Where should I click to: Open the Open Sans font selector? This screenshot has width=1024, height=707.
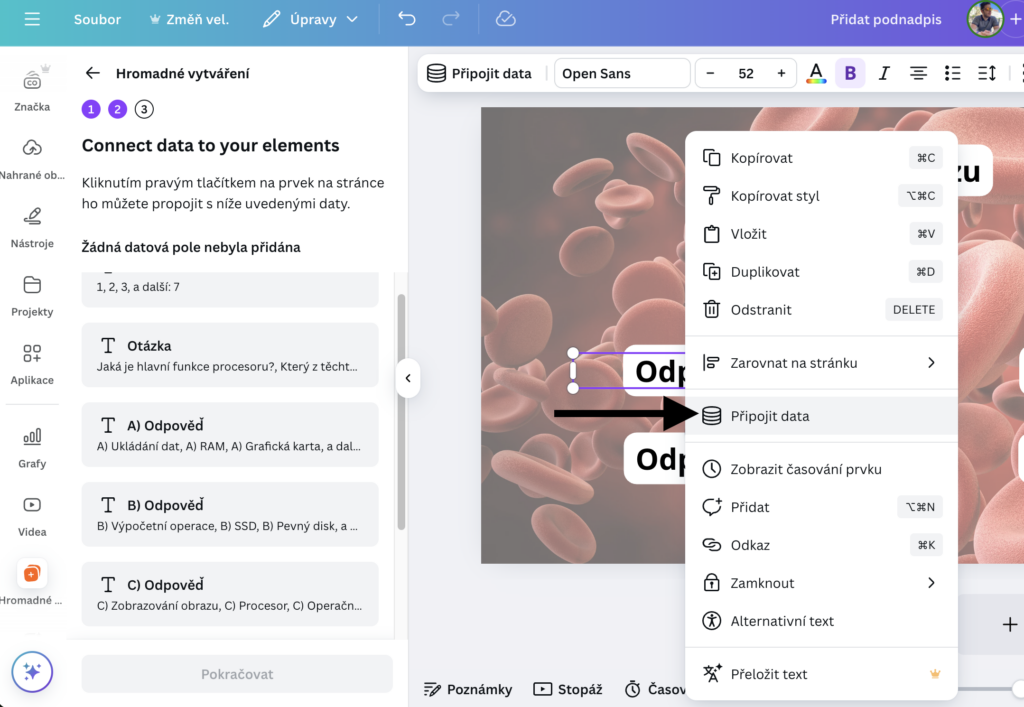[x=622, y=73]
